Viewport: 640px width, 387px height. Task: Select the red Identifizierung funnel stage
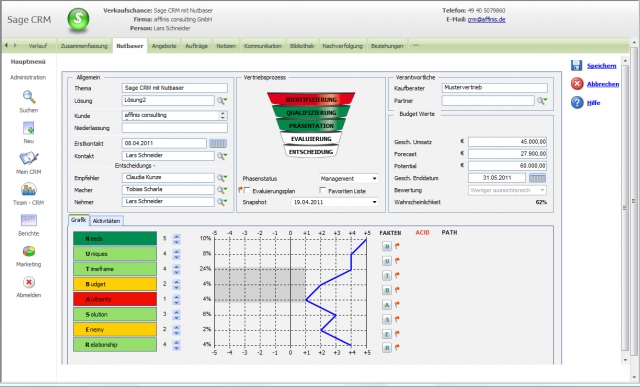(311, 99)
